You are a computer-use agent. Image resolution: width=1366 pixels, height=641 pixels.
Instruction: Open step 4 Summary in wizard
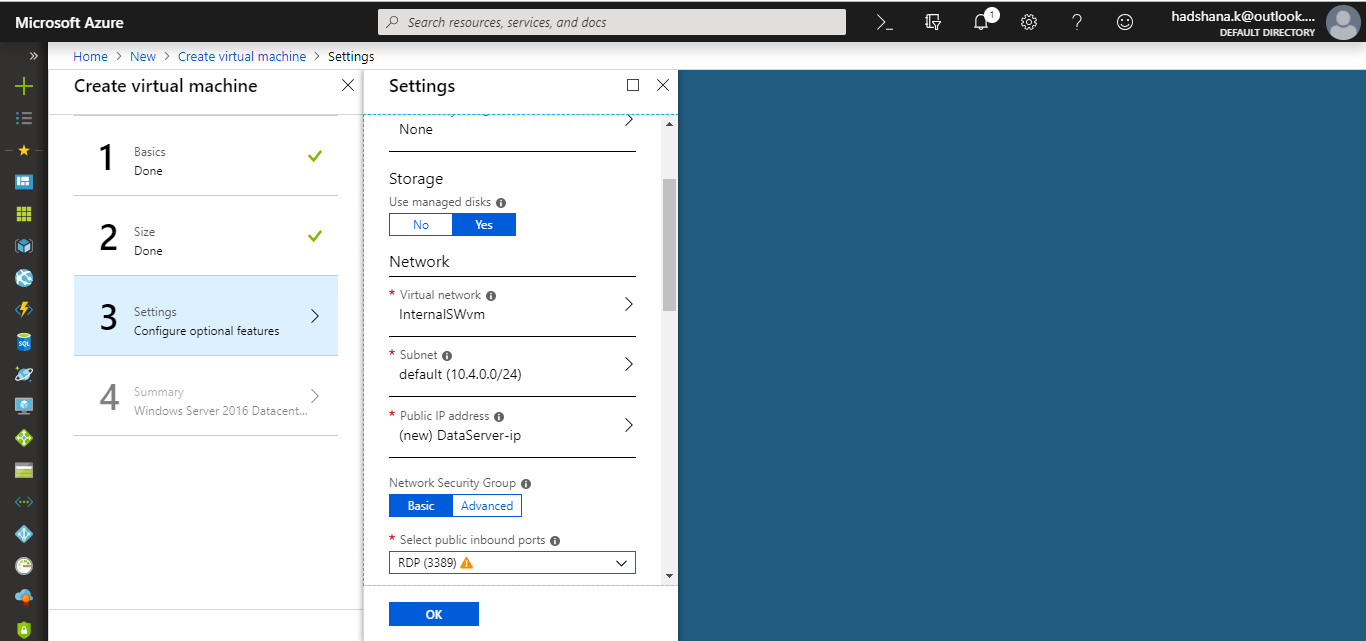click(x=206, y=396)
